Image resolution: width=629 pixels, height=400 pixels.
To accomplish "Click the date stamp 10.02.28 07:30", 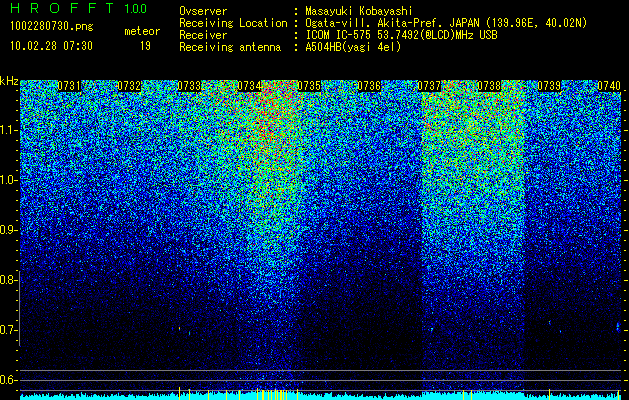I will coord(51,46).
